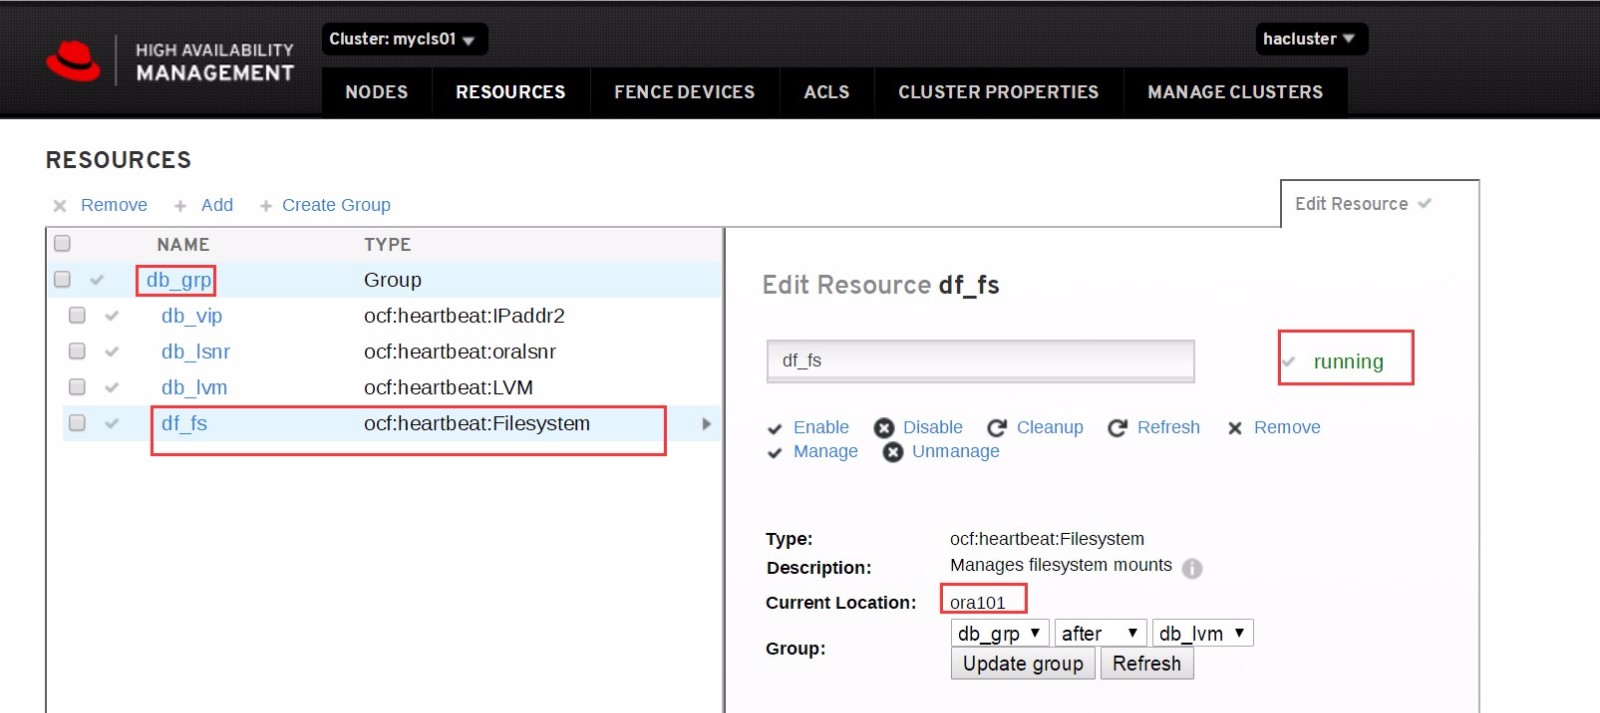Click the status checkmark in df_fs row
The height and width of the screenshot is (713, 1600).
click(x=112, y=424)
